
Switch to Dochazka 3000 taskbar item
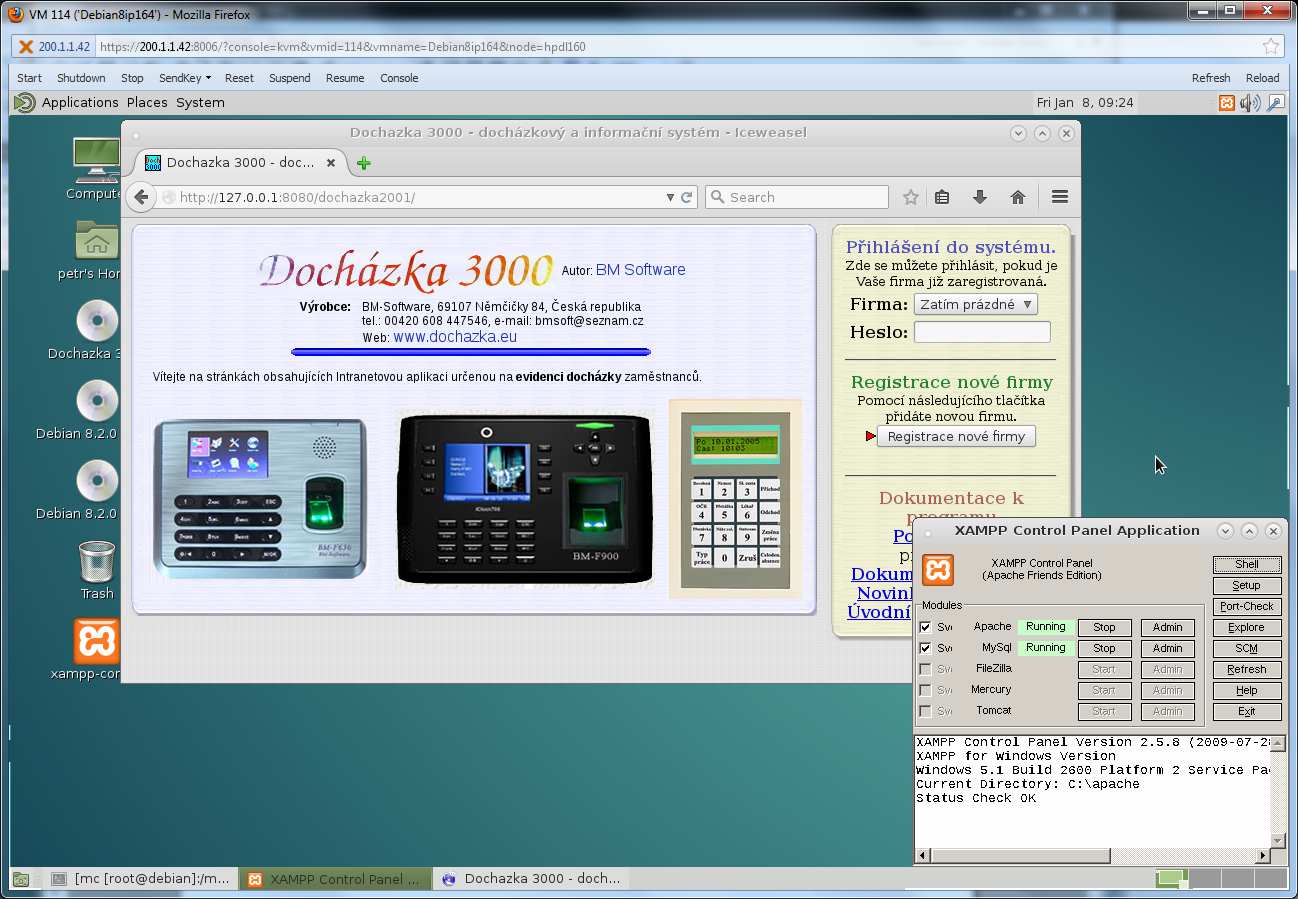click(530, 879)
